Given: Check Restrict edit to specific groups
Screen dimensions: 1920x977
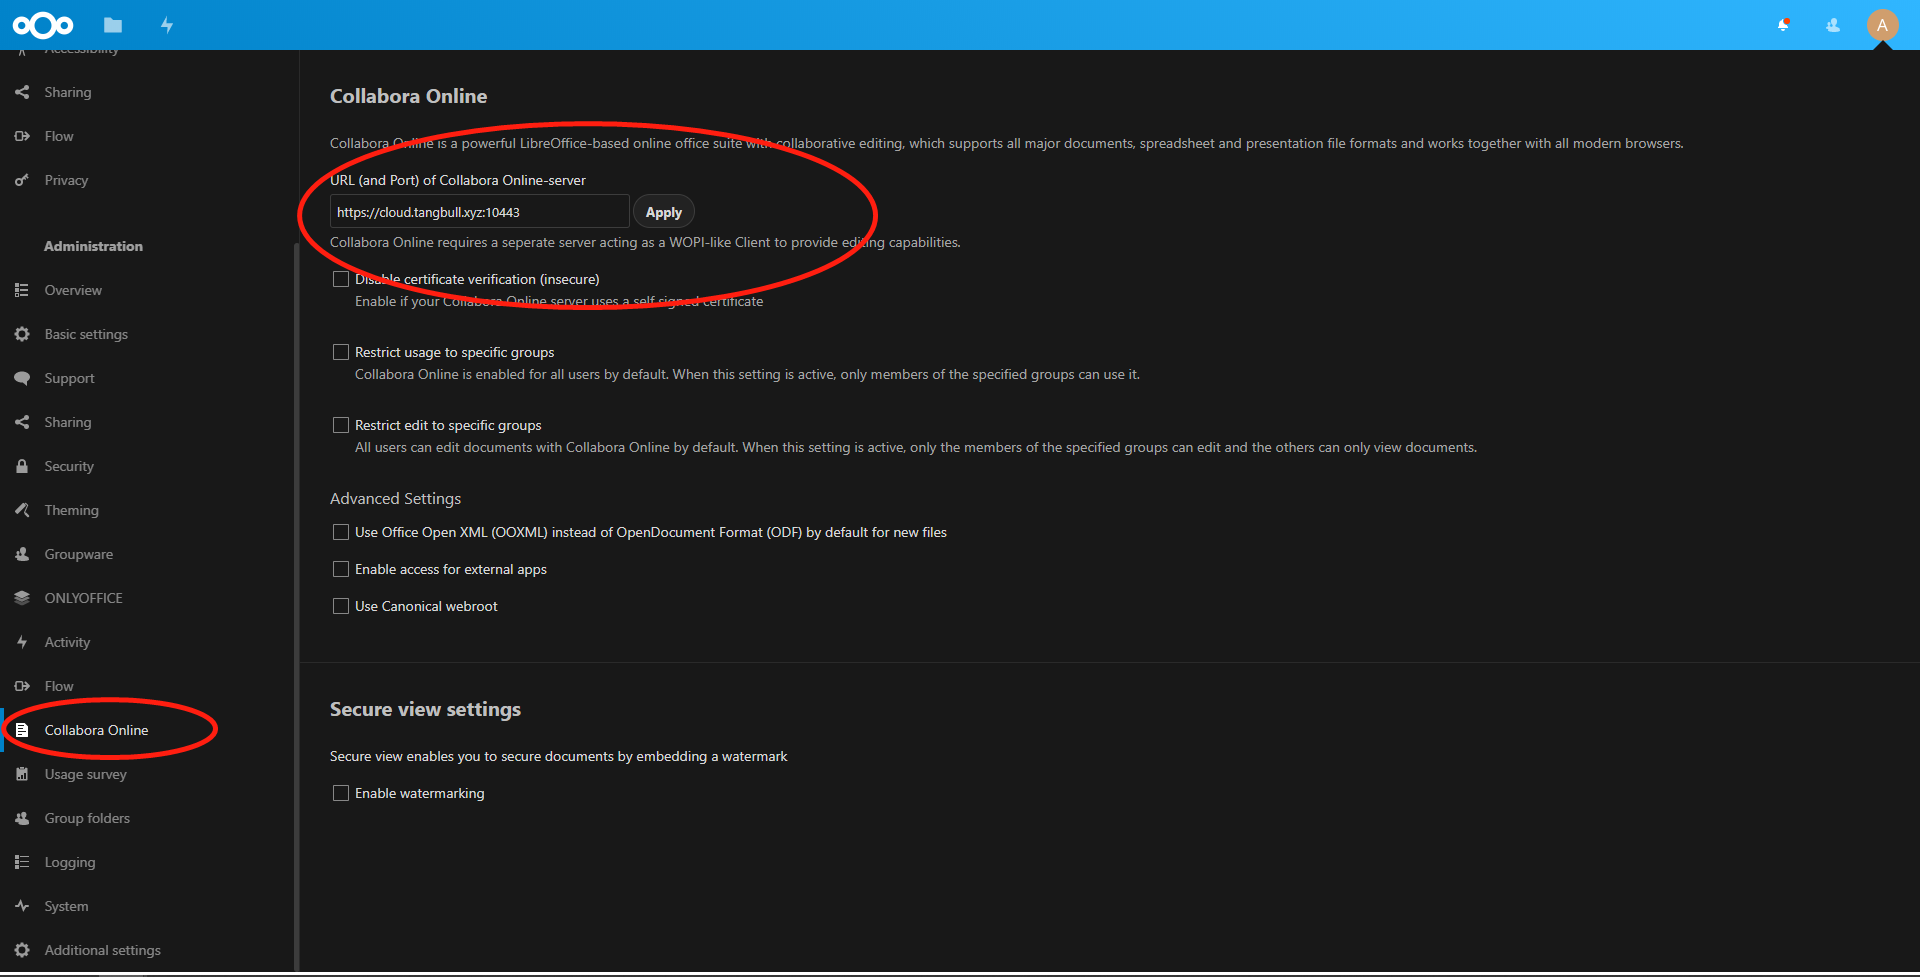Looking at the screenshot, I should pos(341,425).
